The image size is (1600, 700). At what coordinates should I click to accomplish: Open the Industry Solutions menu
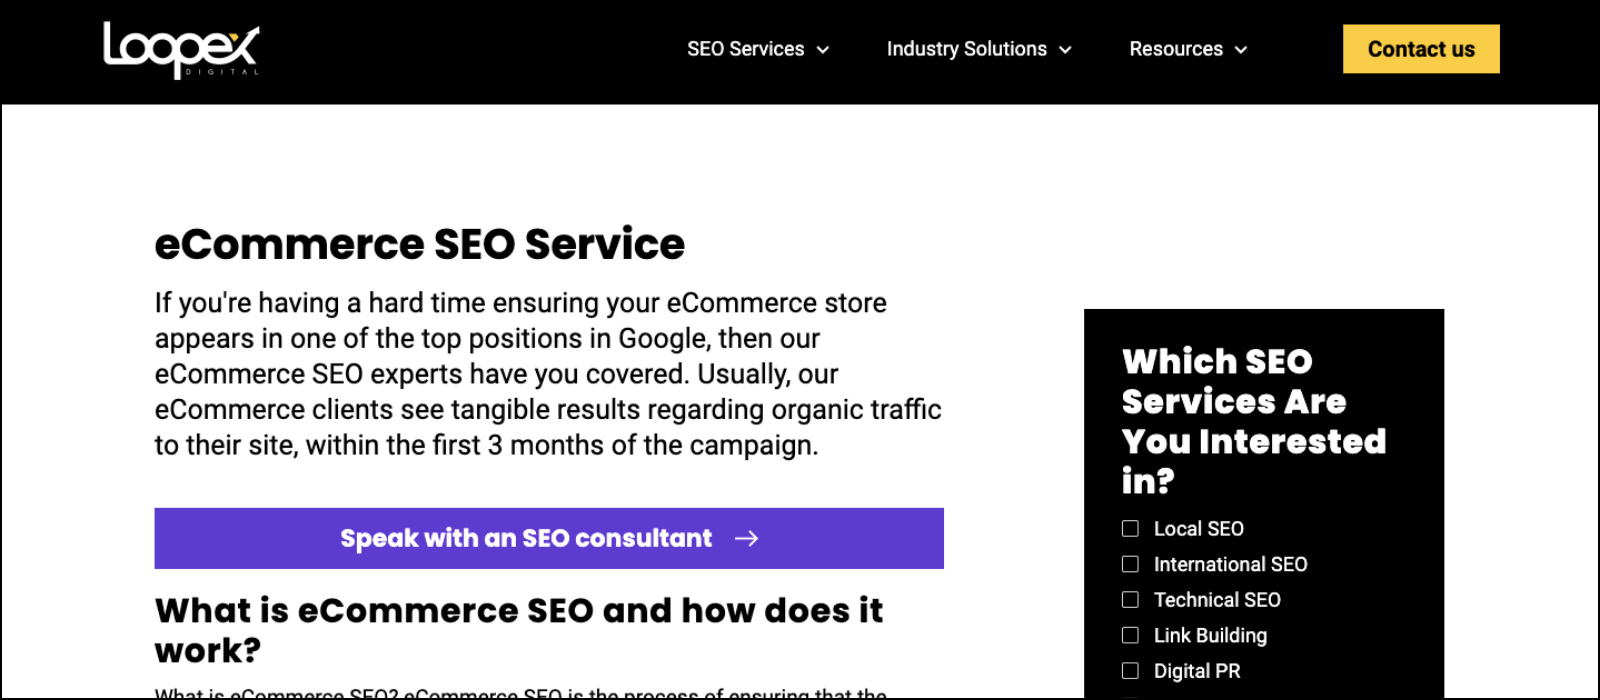[966, 49]
